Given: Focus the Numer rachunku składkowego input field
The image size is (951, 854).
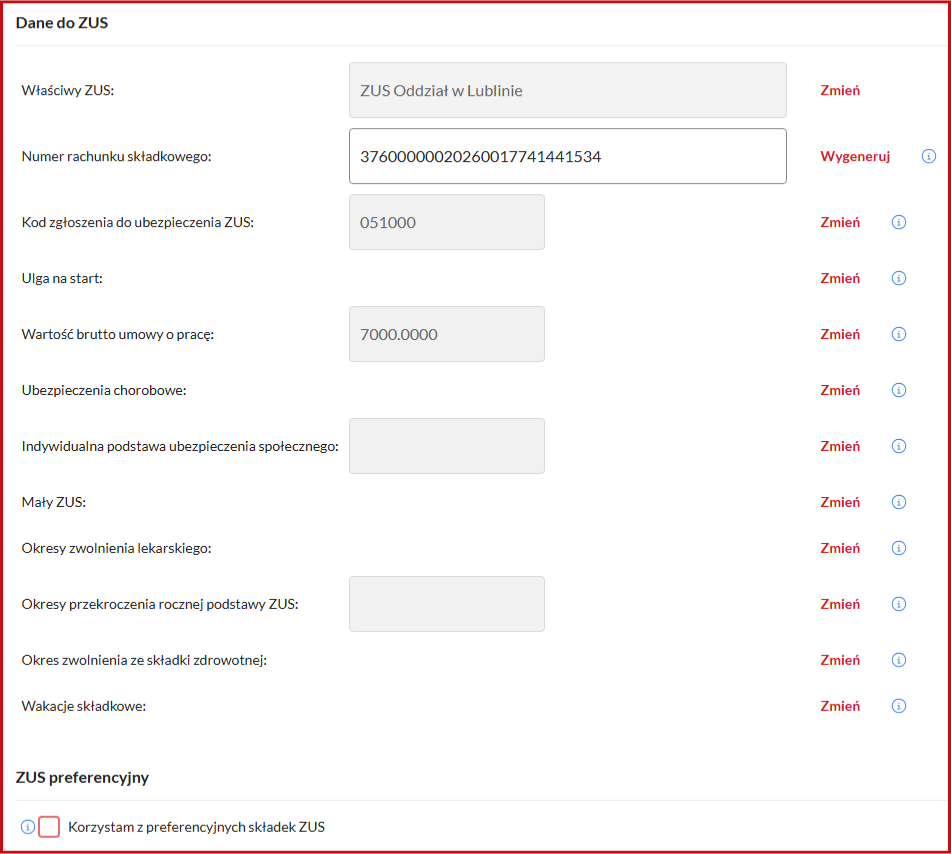Looking at the screenshot, I should point(568,156).
